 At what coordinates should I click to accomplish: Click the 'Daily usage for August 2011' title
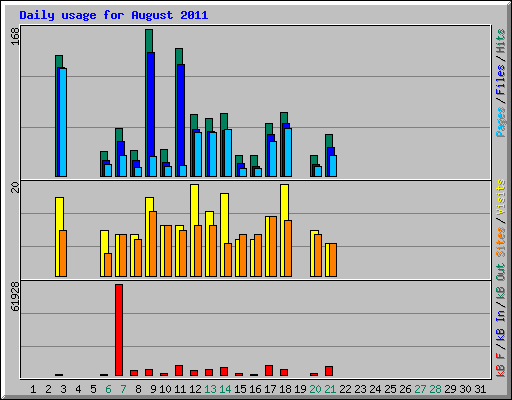114,15
